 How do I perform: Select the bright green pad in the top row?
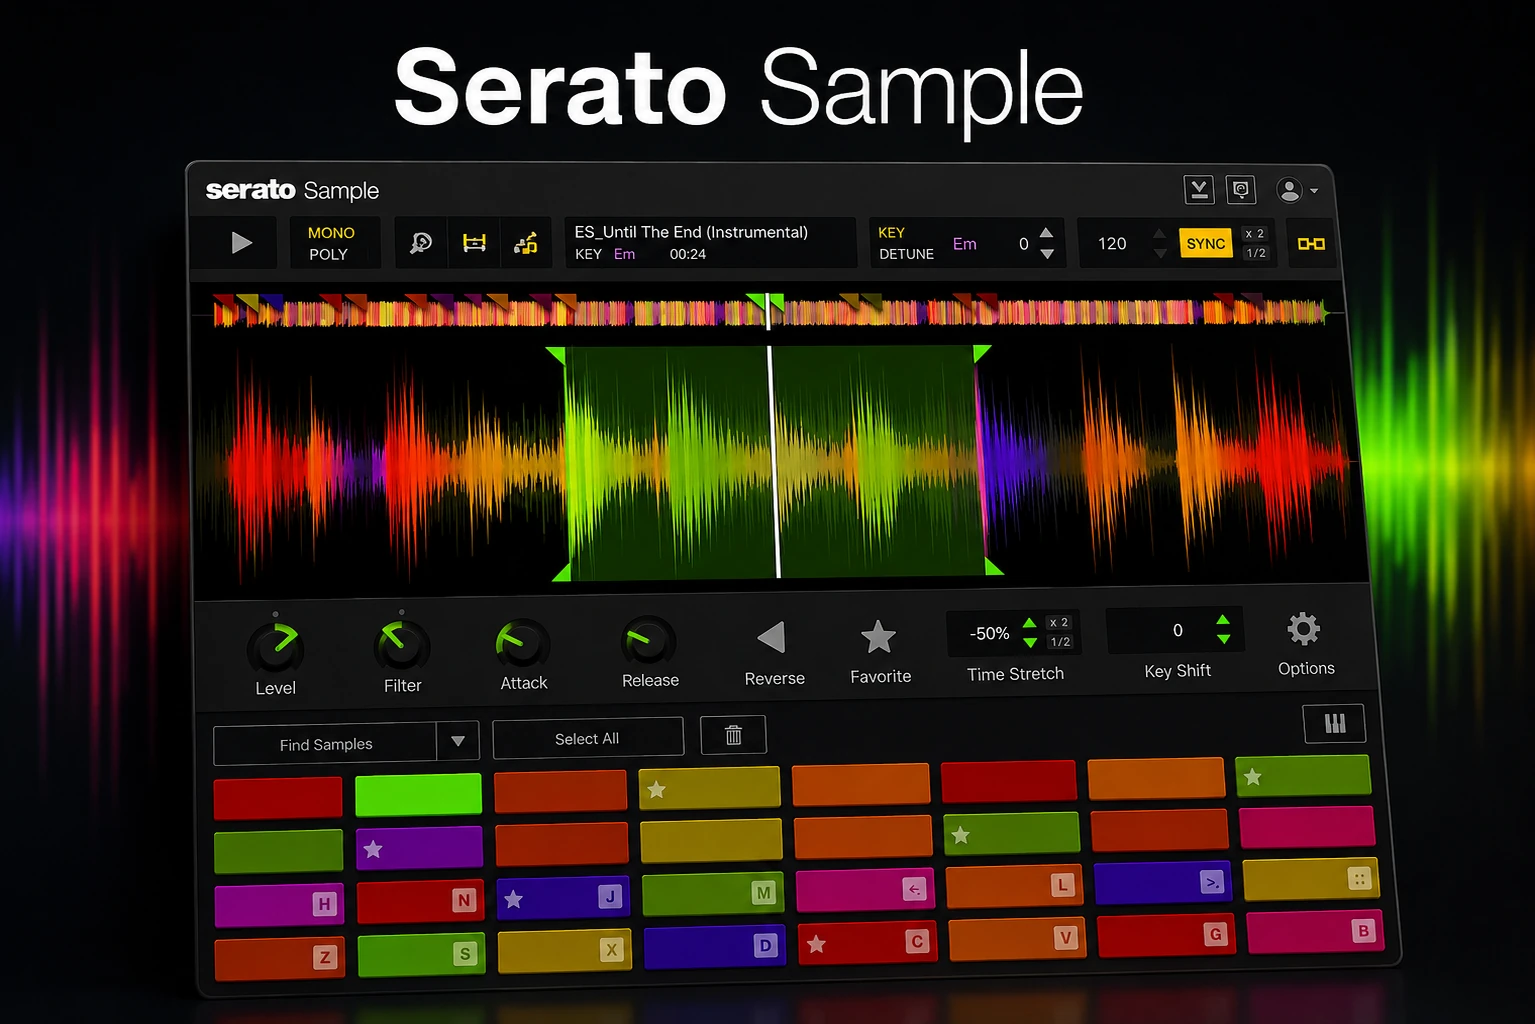pyautogui.click(x=418, y=795)
